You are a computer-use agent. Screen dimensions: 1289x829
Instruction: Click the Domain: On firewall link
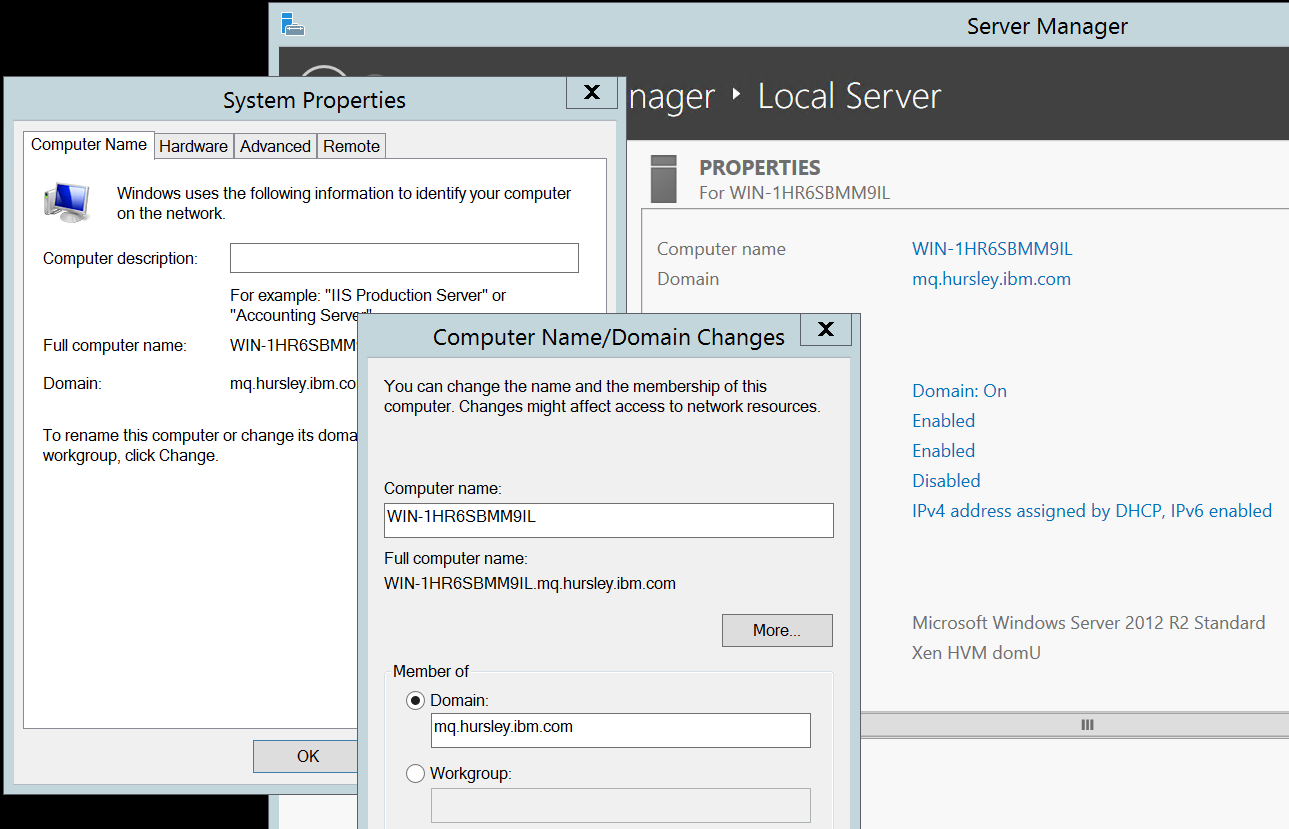tap(959, 391)
